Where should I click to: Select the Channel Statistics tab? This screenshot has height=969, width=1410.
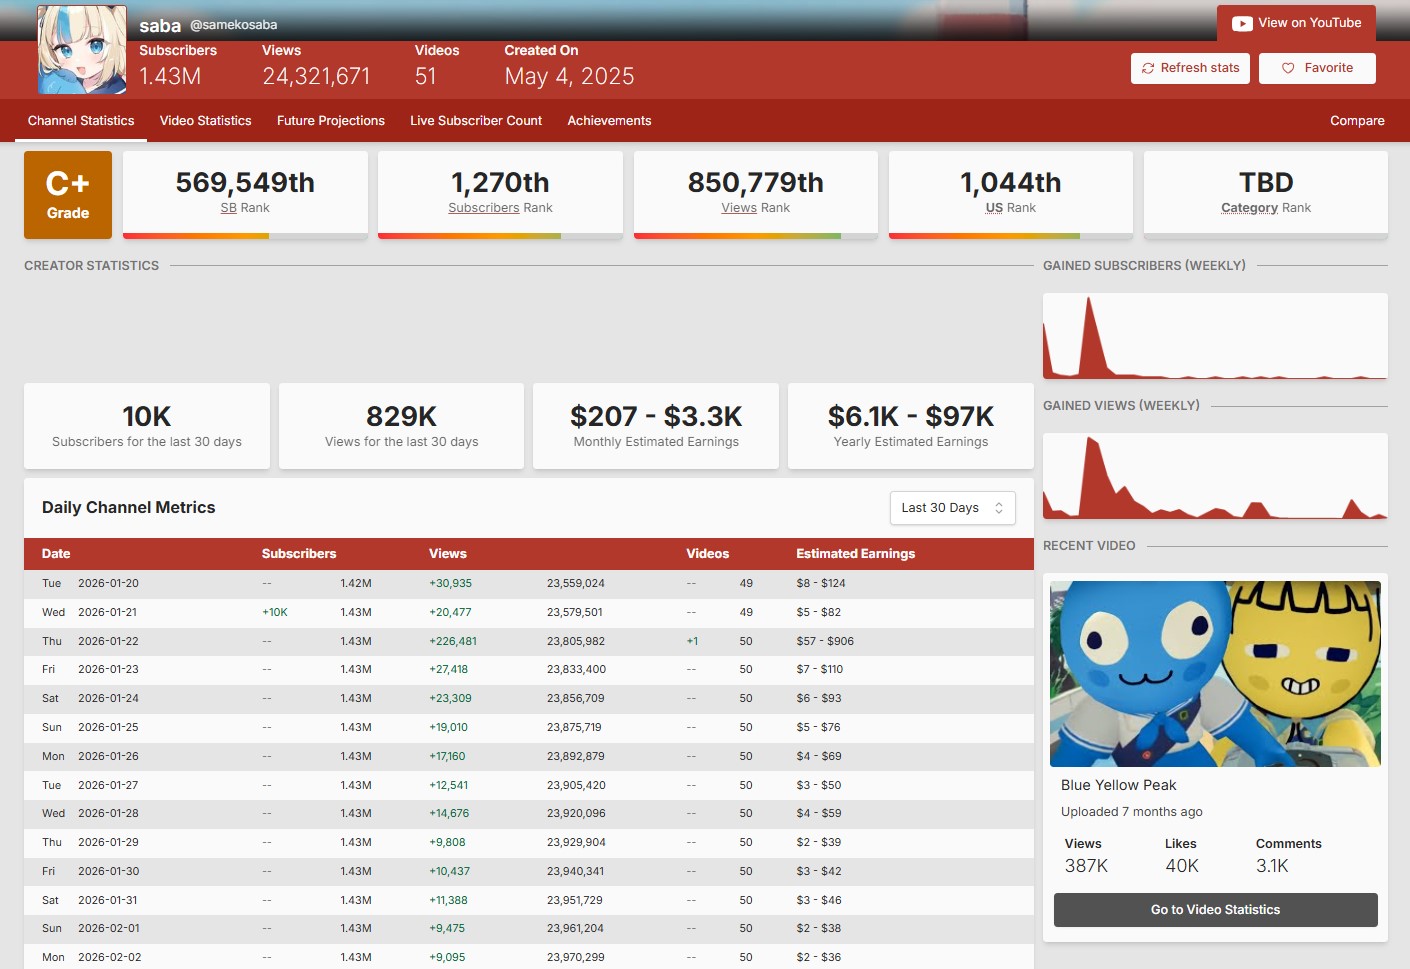81,121
